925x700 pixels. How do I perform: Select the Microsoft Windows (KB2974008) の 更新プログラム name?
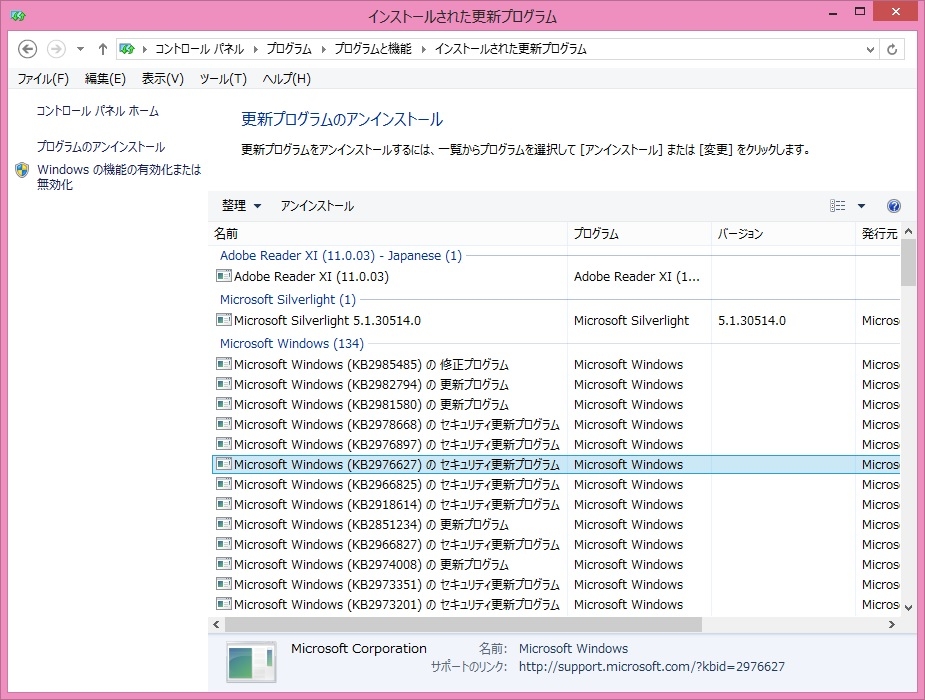[x=371, y=564]
